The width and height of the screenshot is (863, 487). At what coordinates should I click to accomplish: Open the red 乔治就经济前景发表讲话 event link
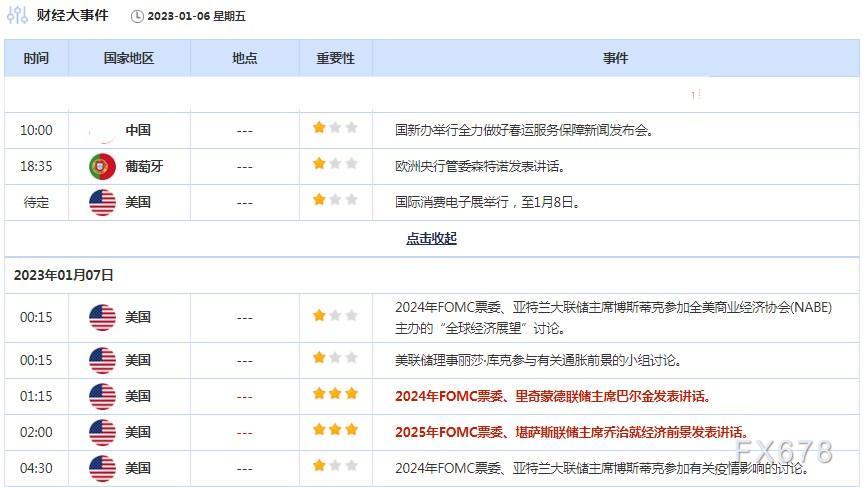pos(571,432)
